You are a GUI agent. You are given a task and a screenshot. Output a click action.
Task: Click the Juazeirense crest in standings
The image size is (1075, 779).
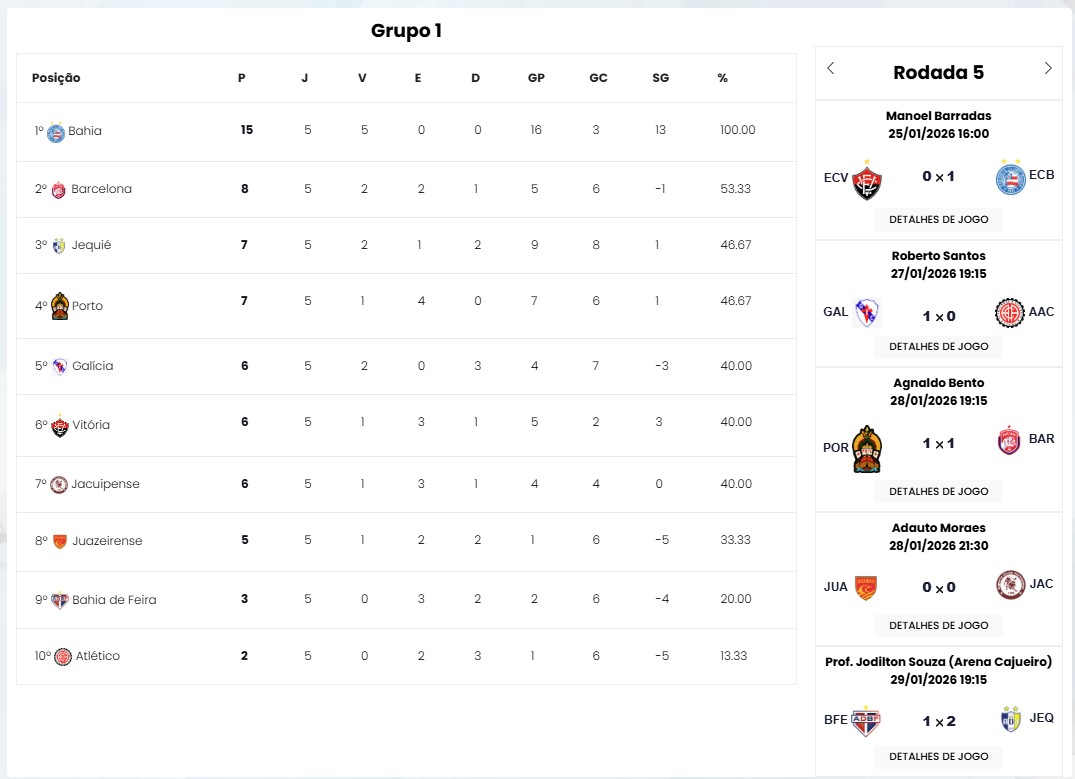pos(60,542)
